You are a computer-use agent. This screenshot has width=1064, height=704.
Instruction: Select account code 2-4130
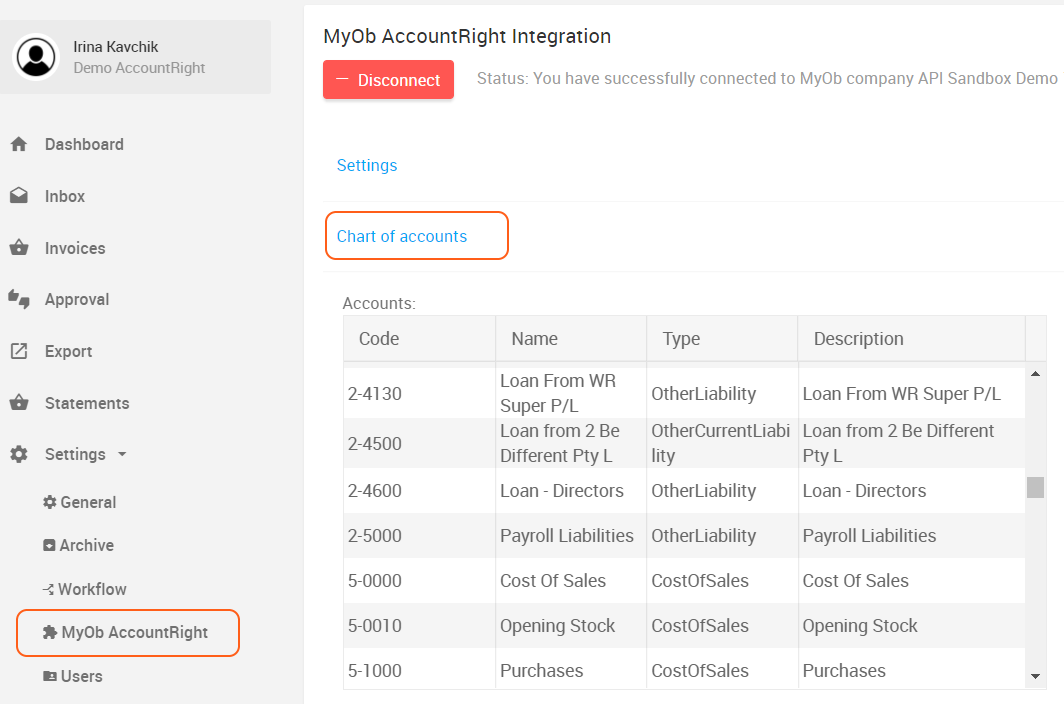[x=375, y=394]
